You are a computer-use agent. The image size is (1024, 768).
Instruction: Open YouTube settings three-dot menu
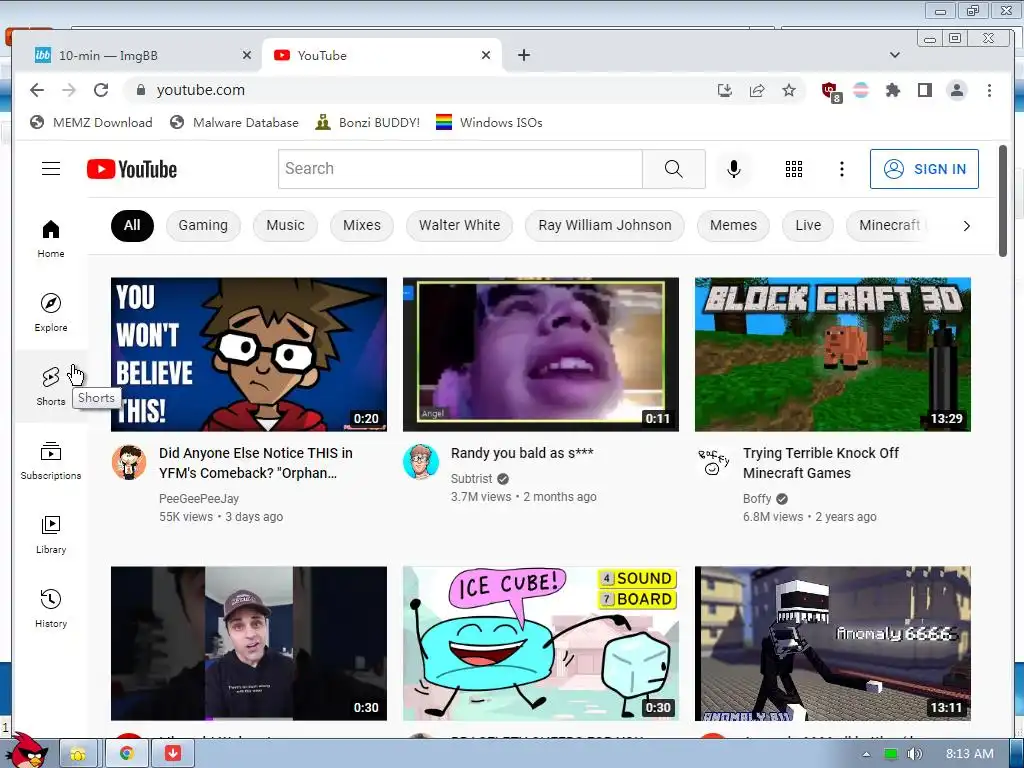842,168
